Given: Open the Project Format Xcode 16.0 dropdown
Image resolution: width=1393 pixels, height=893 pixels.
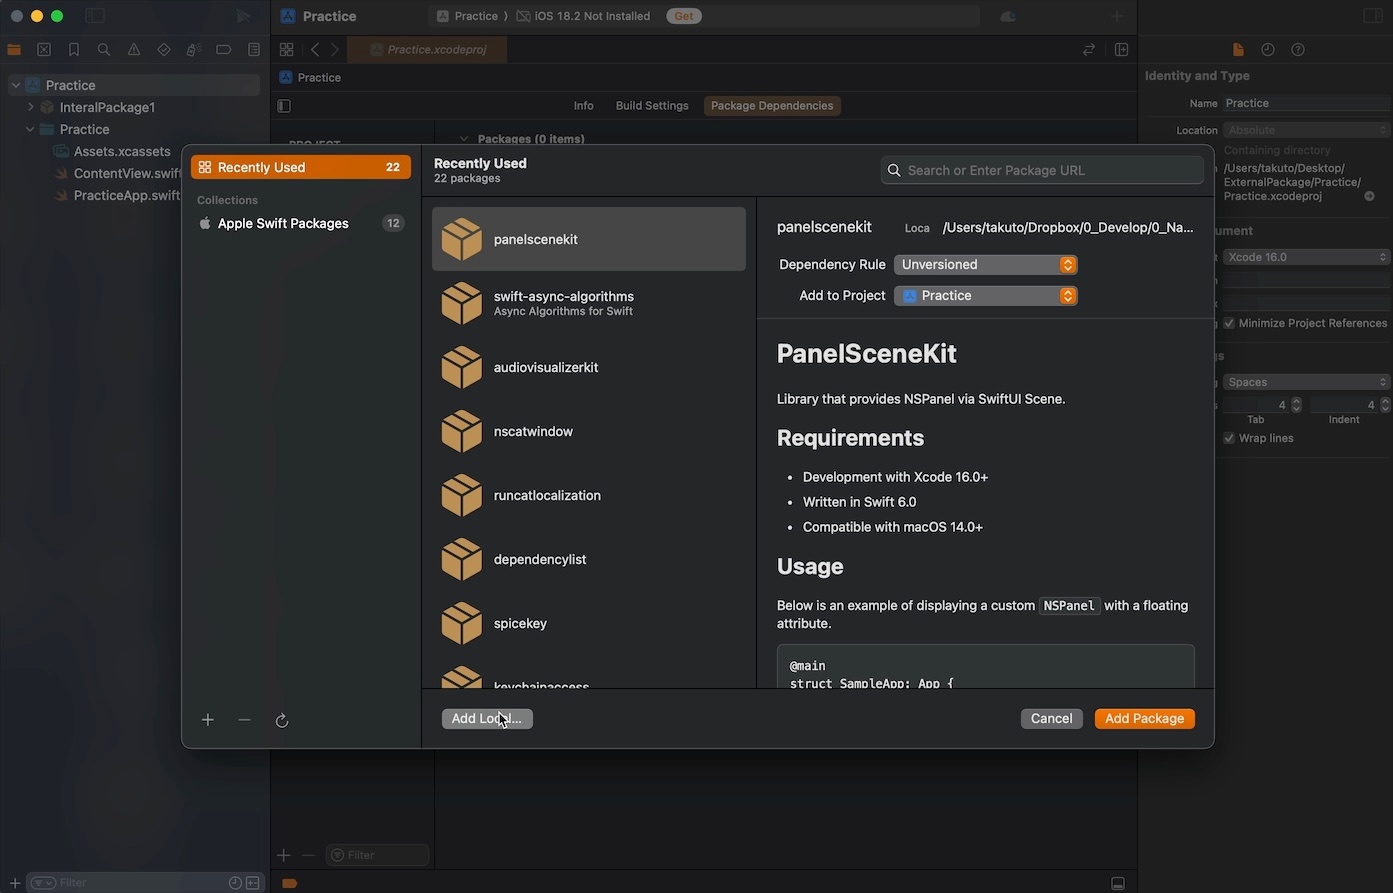Looking at the screenshot, I should (x=1306, y=257).
